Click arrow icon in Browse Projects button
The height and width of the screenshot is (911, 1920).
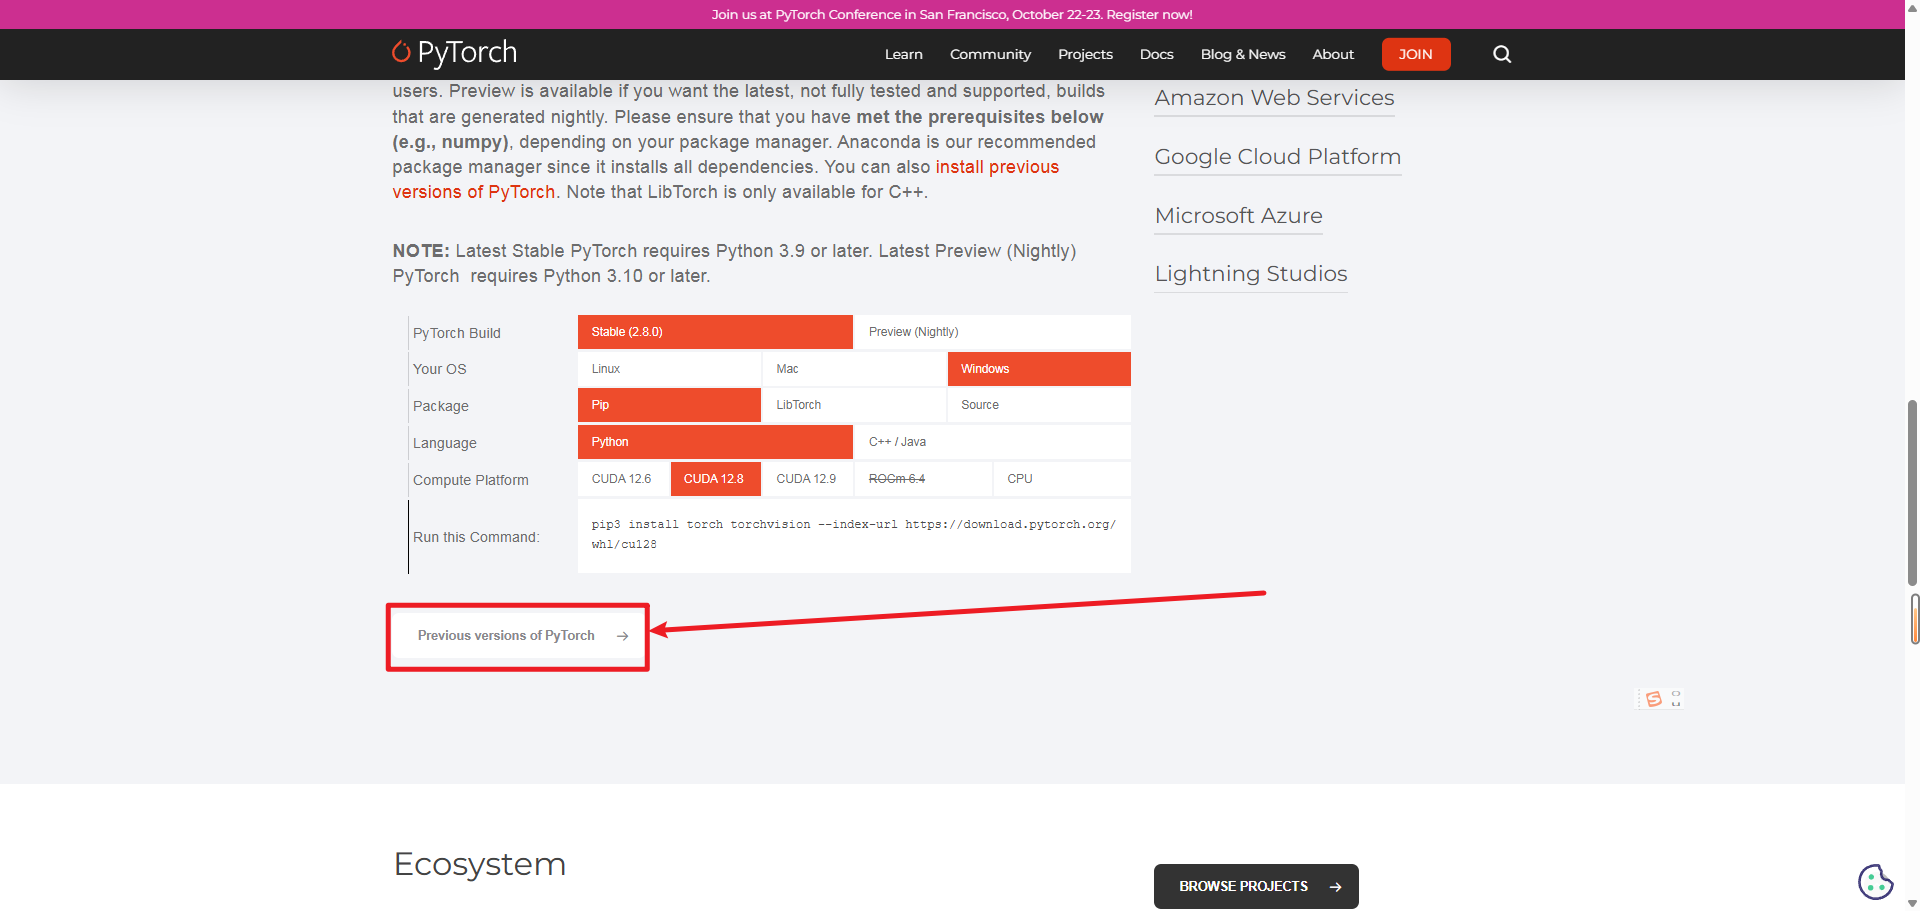point(1335,887)
